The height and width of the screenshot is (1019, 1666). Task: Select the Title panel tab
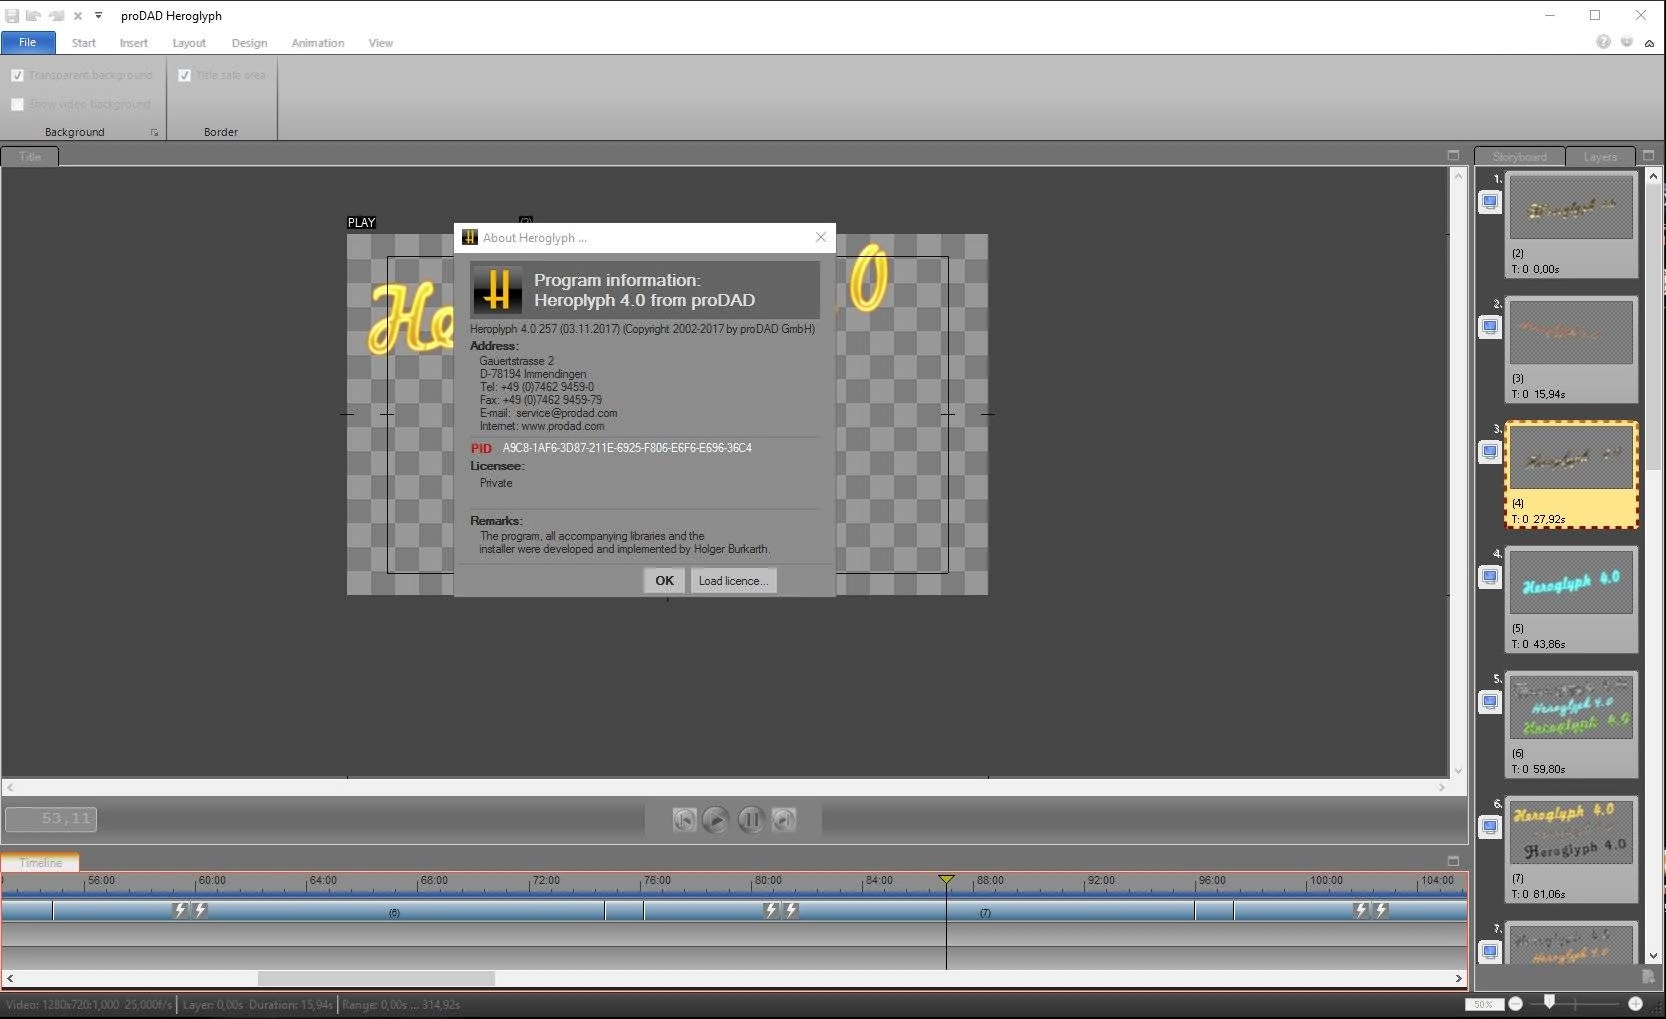(30, 157)
